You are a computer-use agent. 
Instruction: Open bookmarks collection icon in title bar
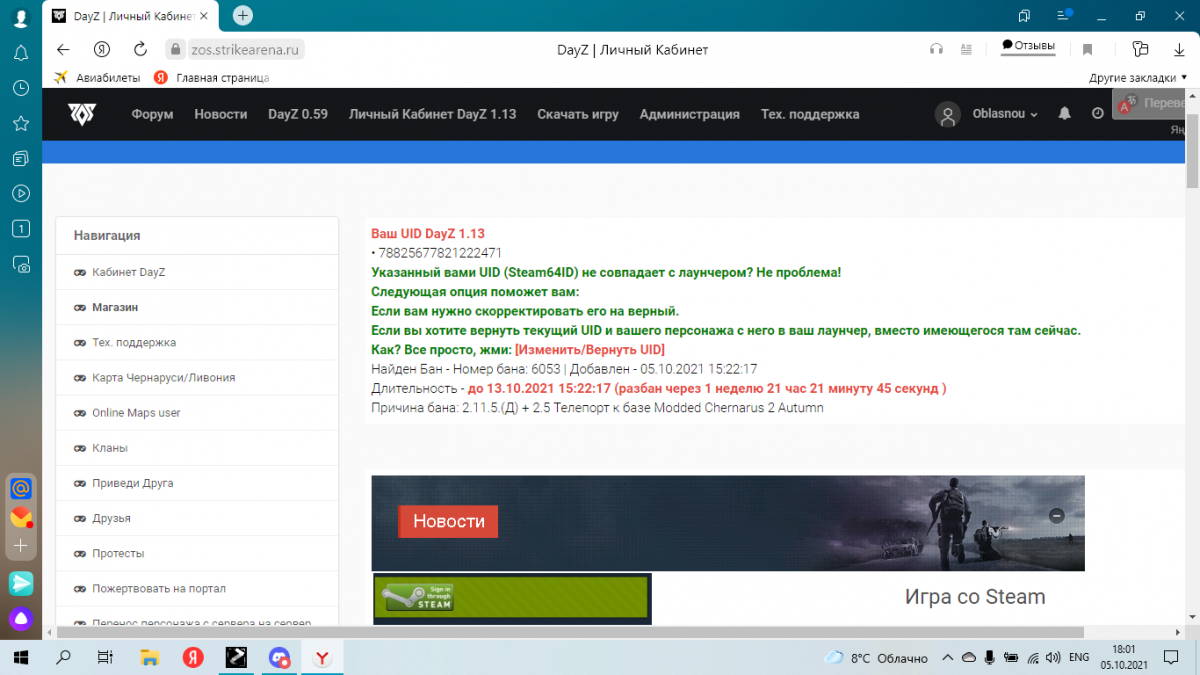(1025, 16)
